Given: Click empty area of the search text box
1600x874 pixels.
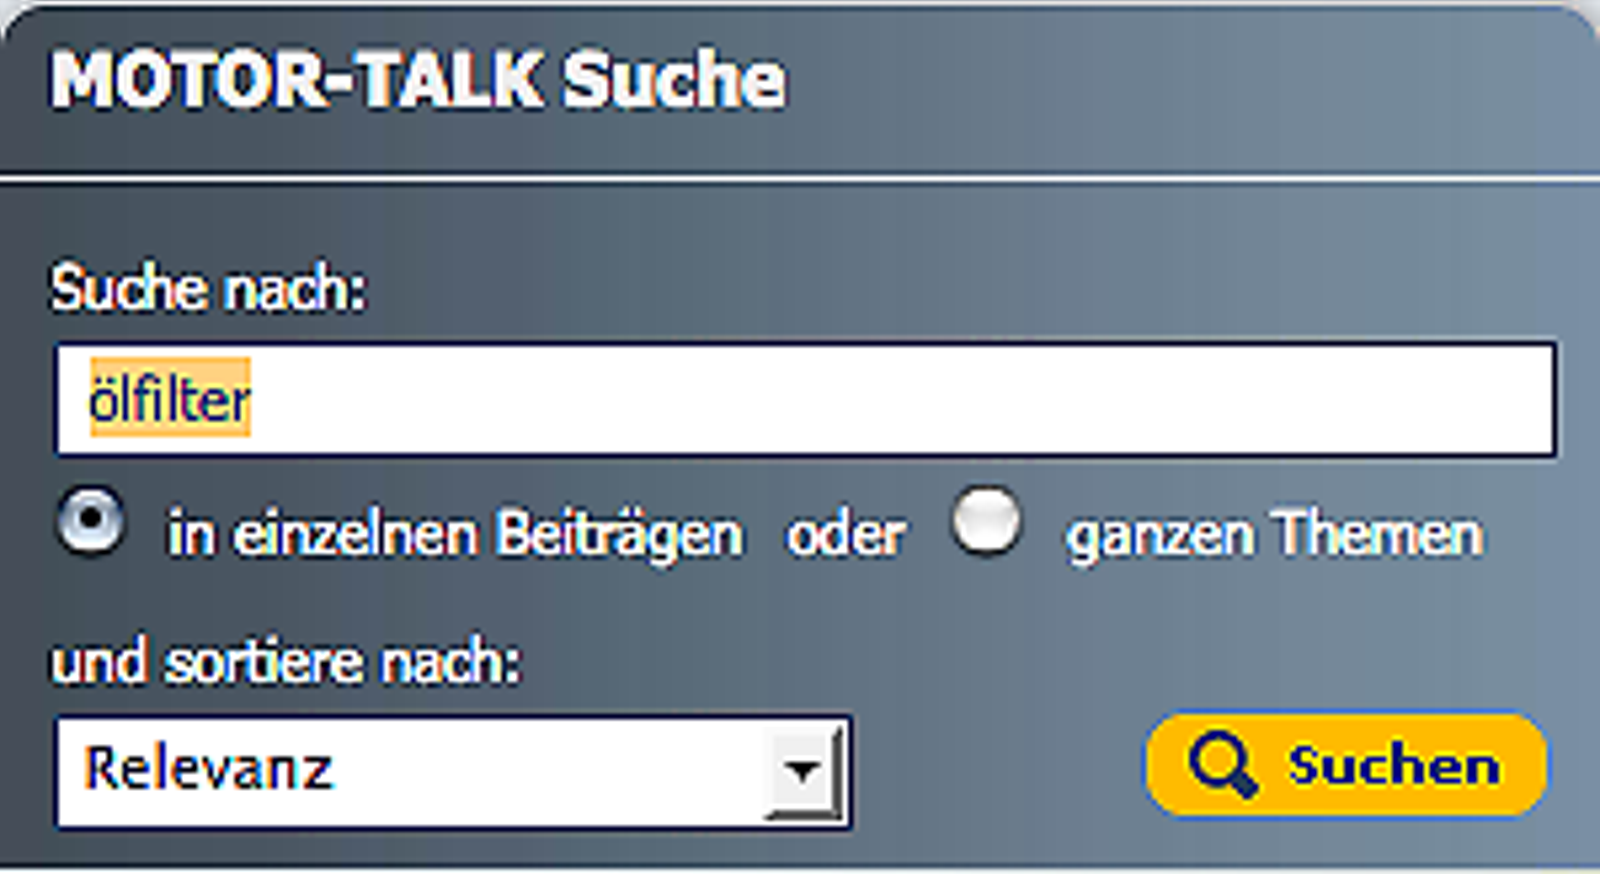Looking at the screenshot, I should [x=900, y=399].
